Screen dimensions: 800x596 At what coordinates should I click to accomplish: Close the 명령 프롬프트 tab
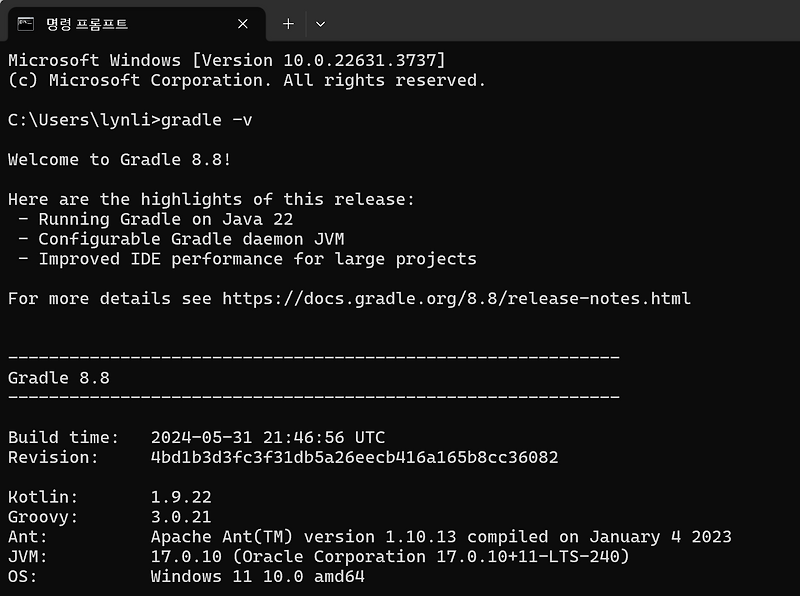pyautogui.click(x=242, y=23)
